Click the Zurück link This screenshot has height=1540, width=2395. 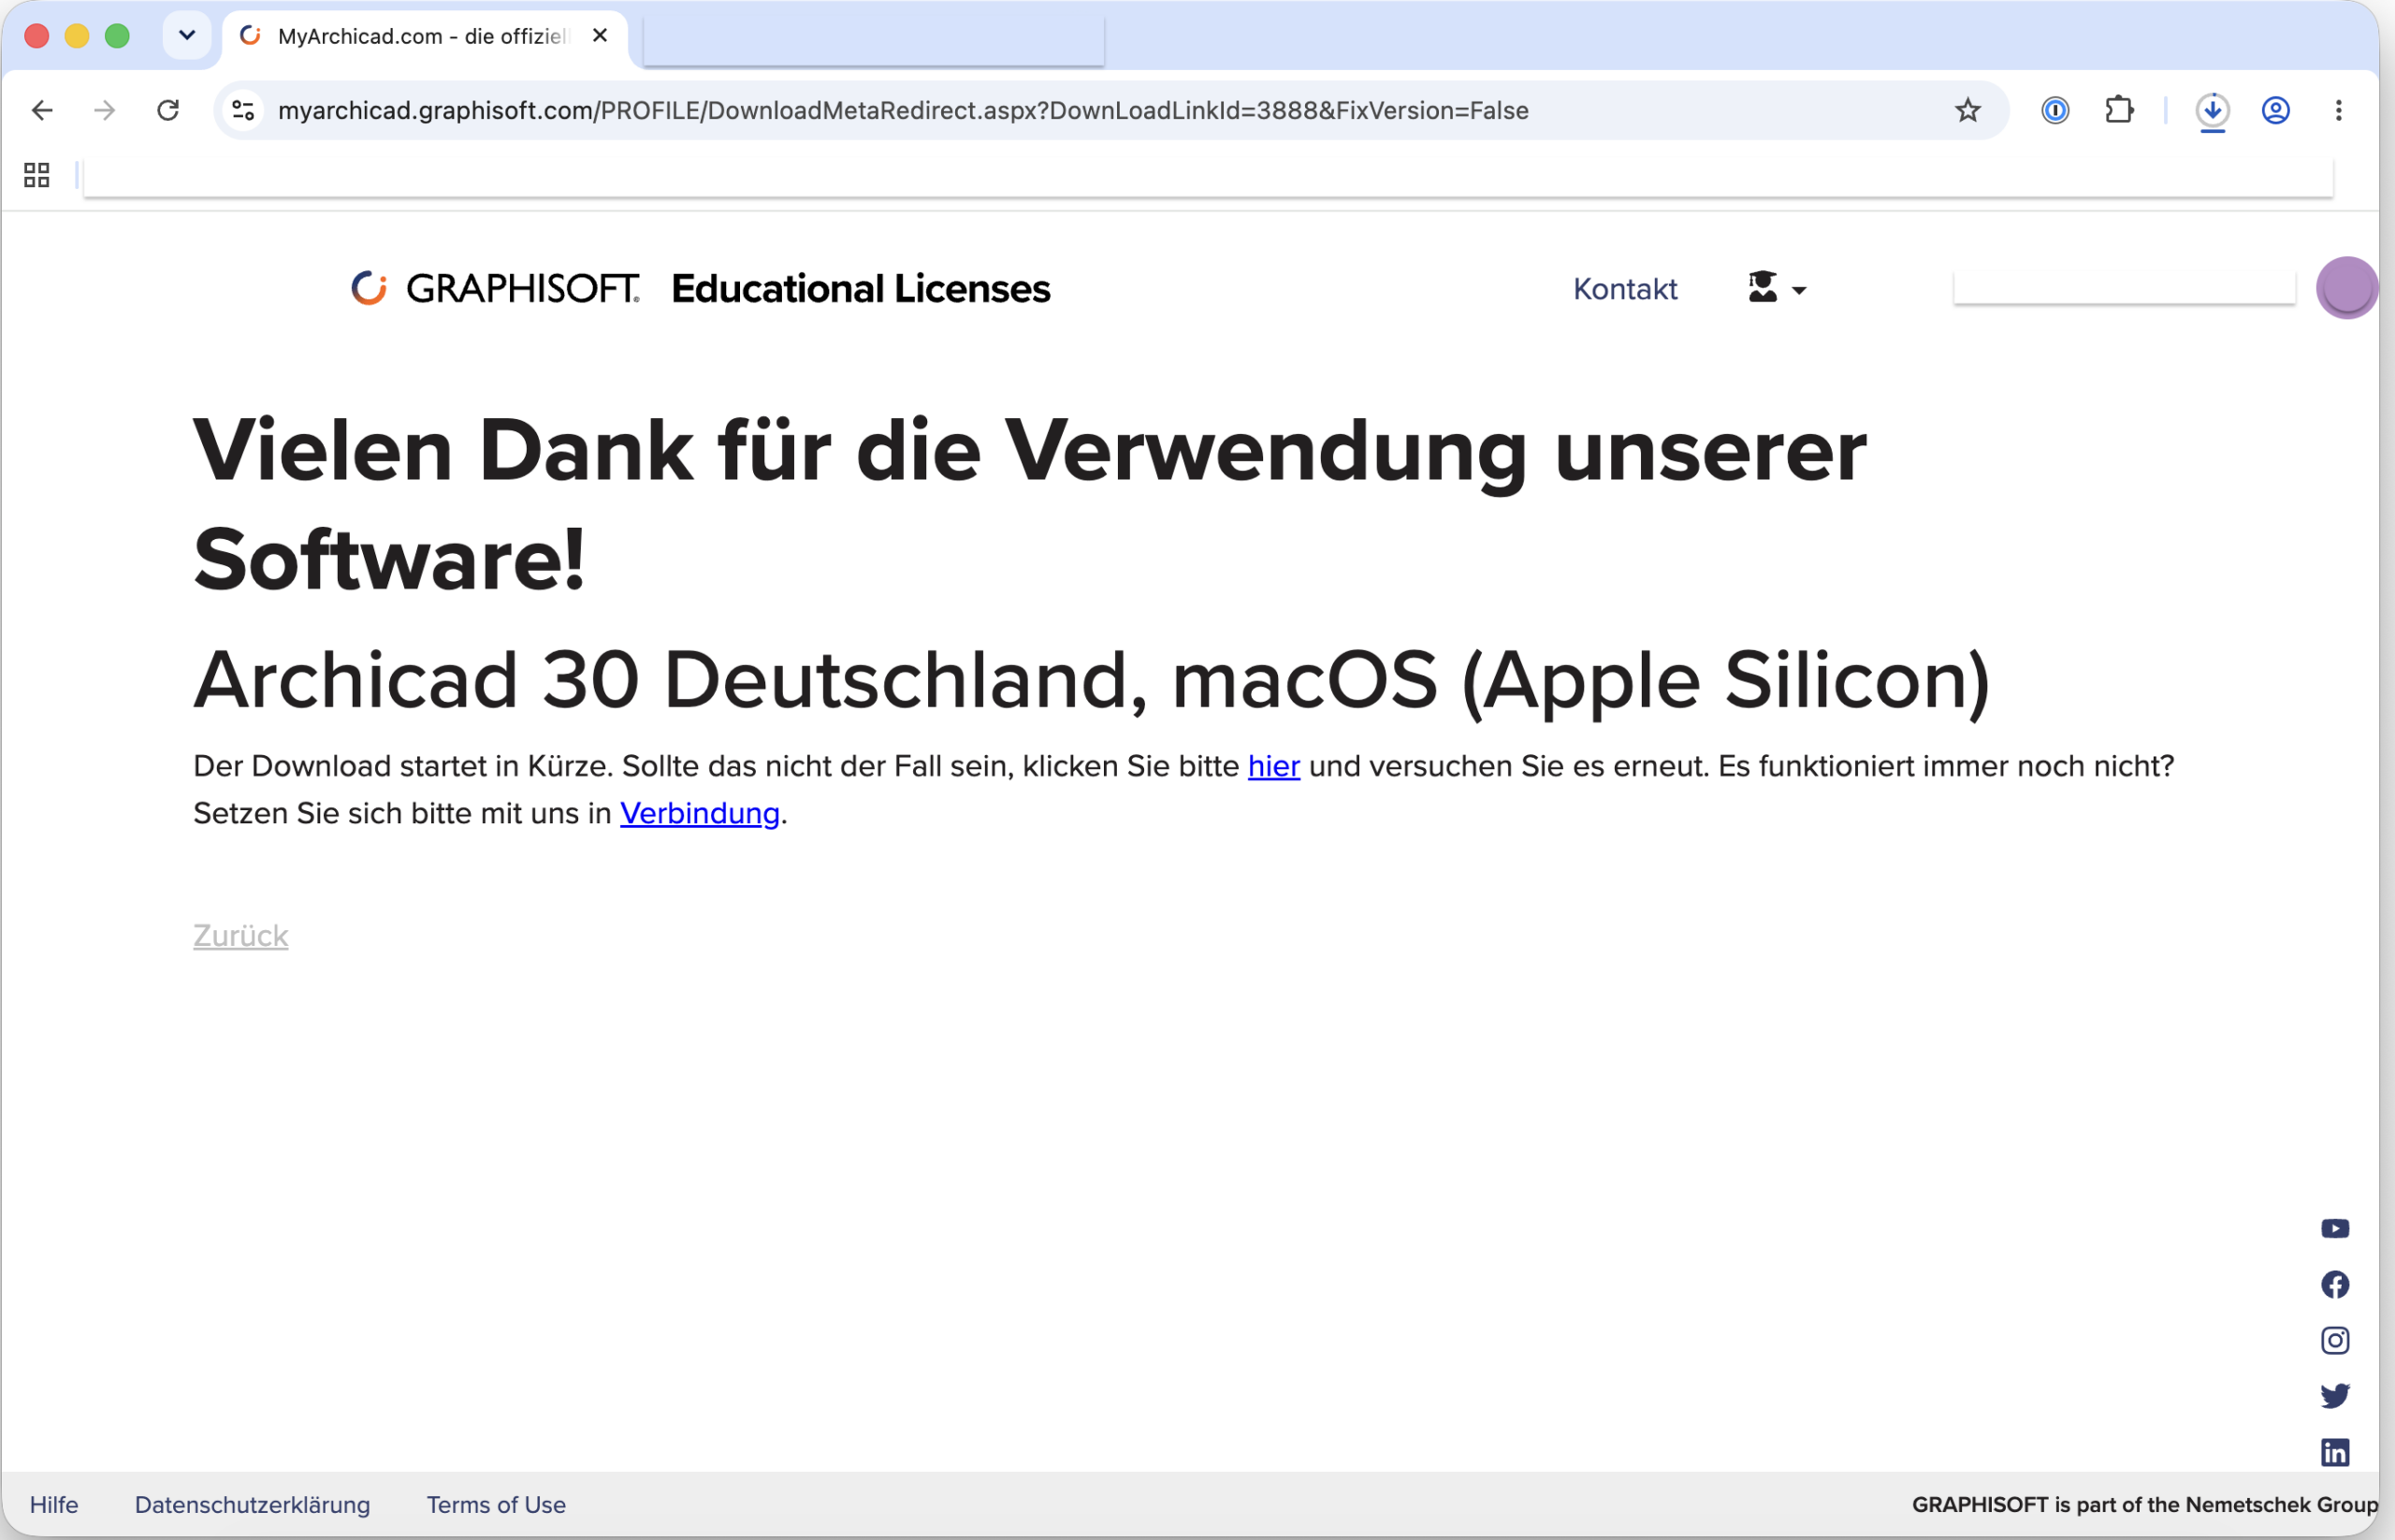[240, 936]
